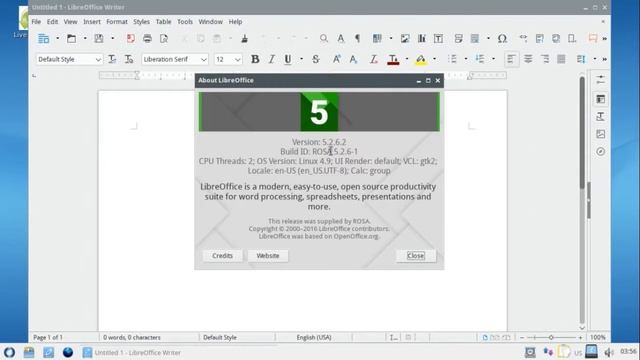Open the ROSA start menu in taskbar
The height and width of the screenshot is (360, 640).
pos(9,352)
